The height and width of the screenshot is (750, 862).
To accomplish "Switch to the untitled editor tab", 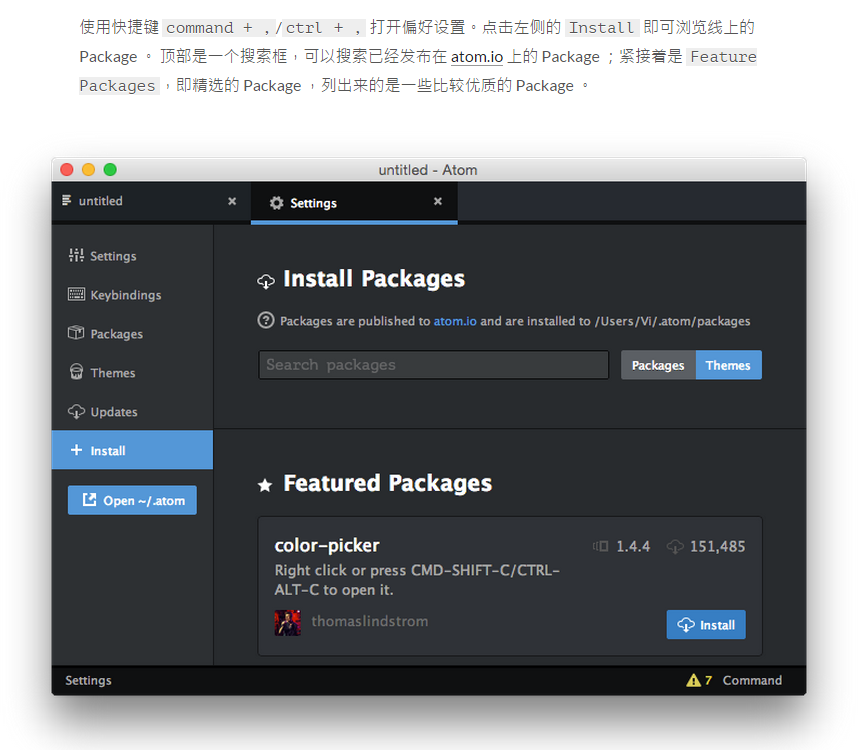I will [x=151, y=201].
